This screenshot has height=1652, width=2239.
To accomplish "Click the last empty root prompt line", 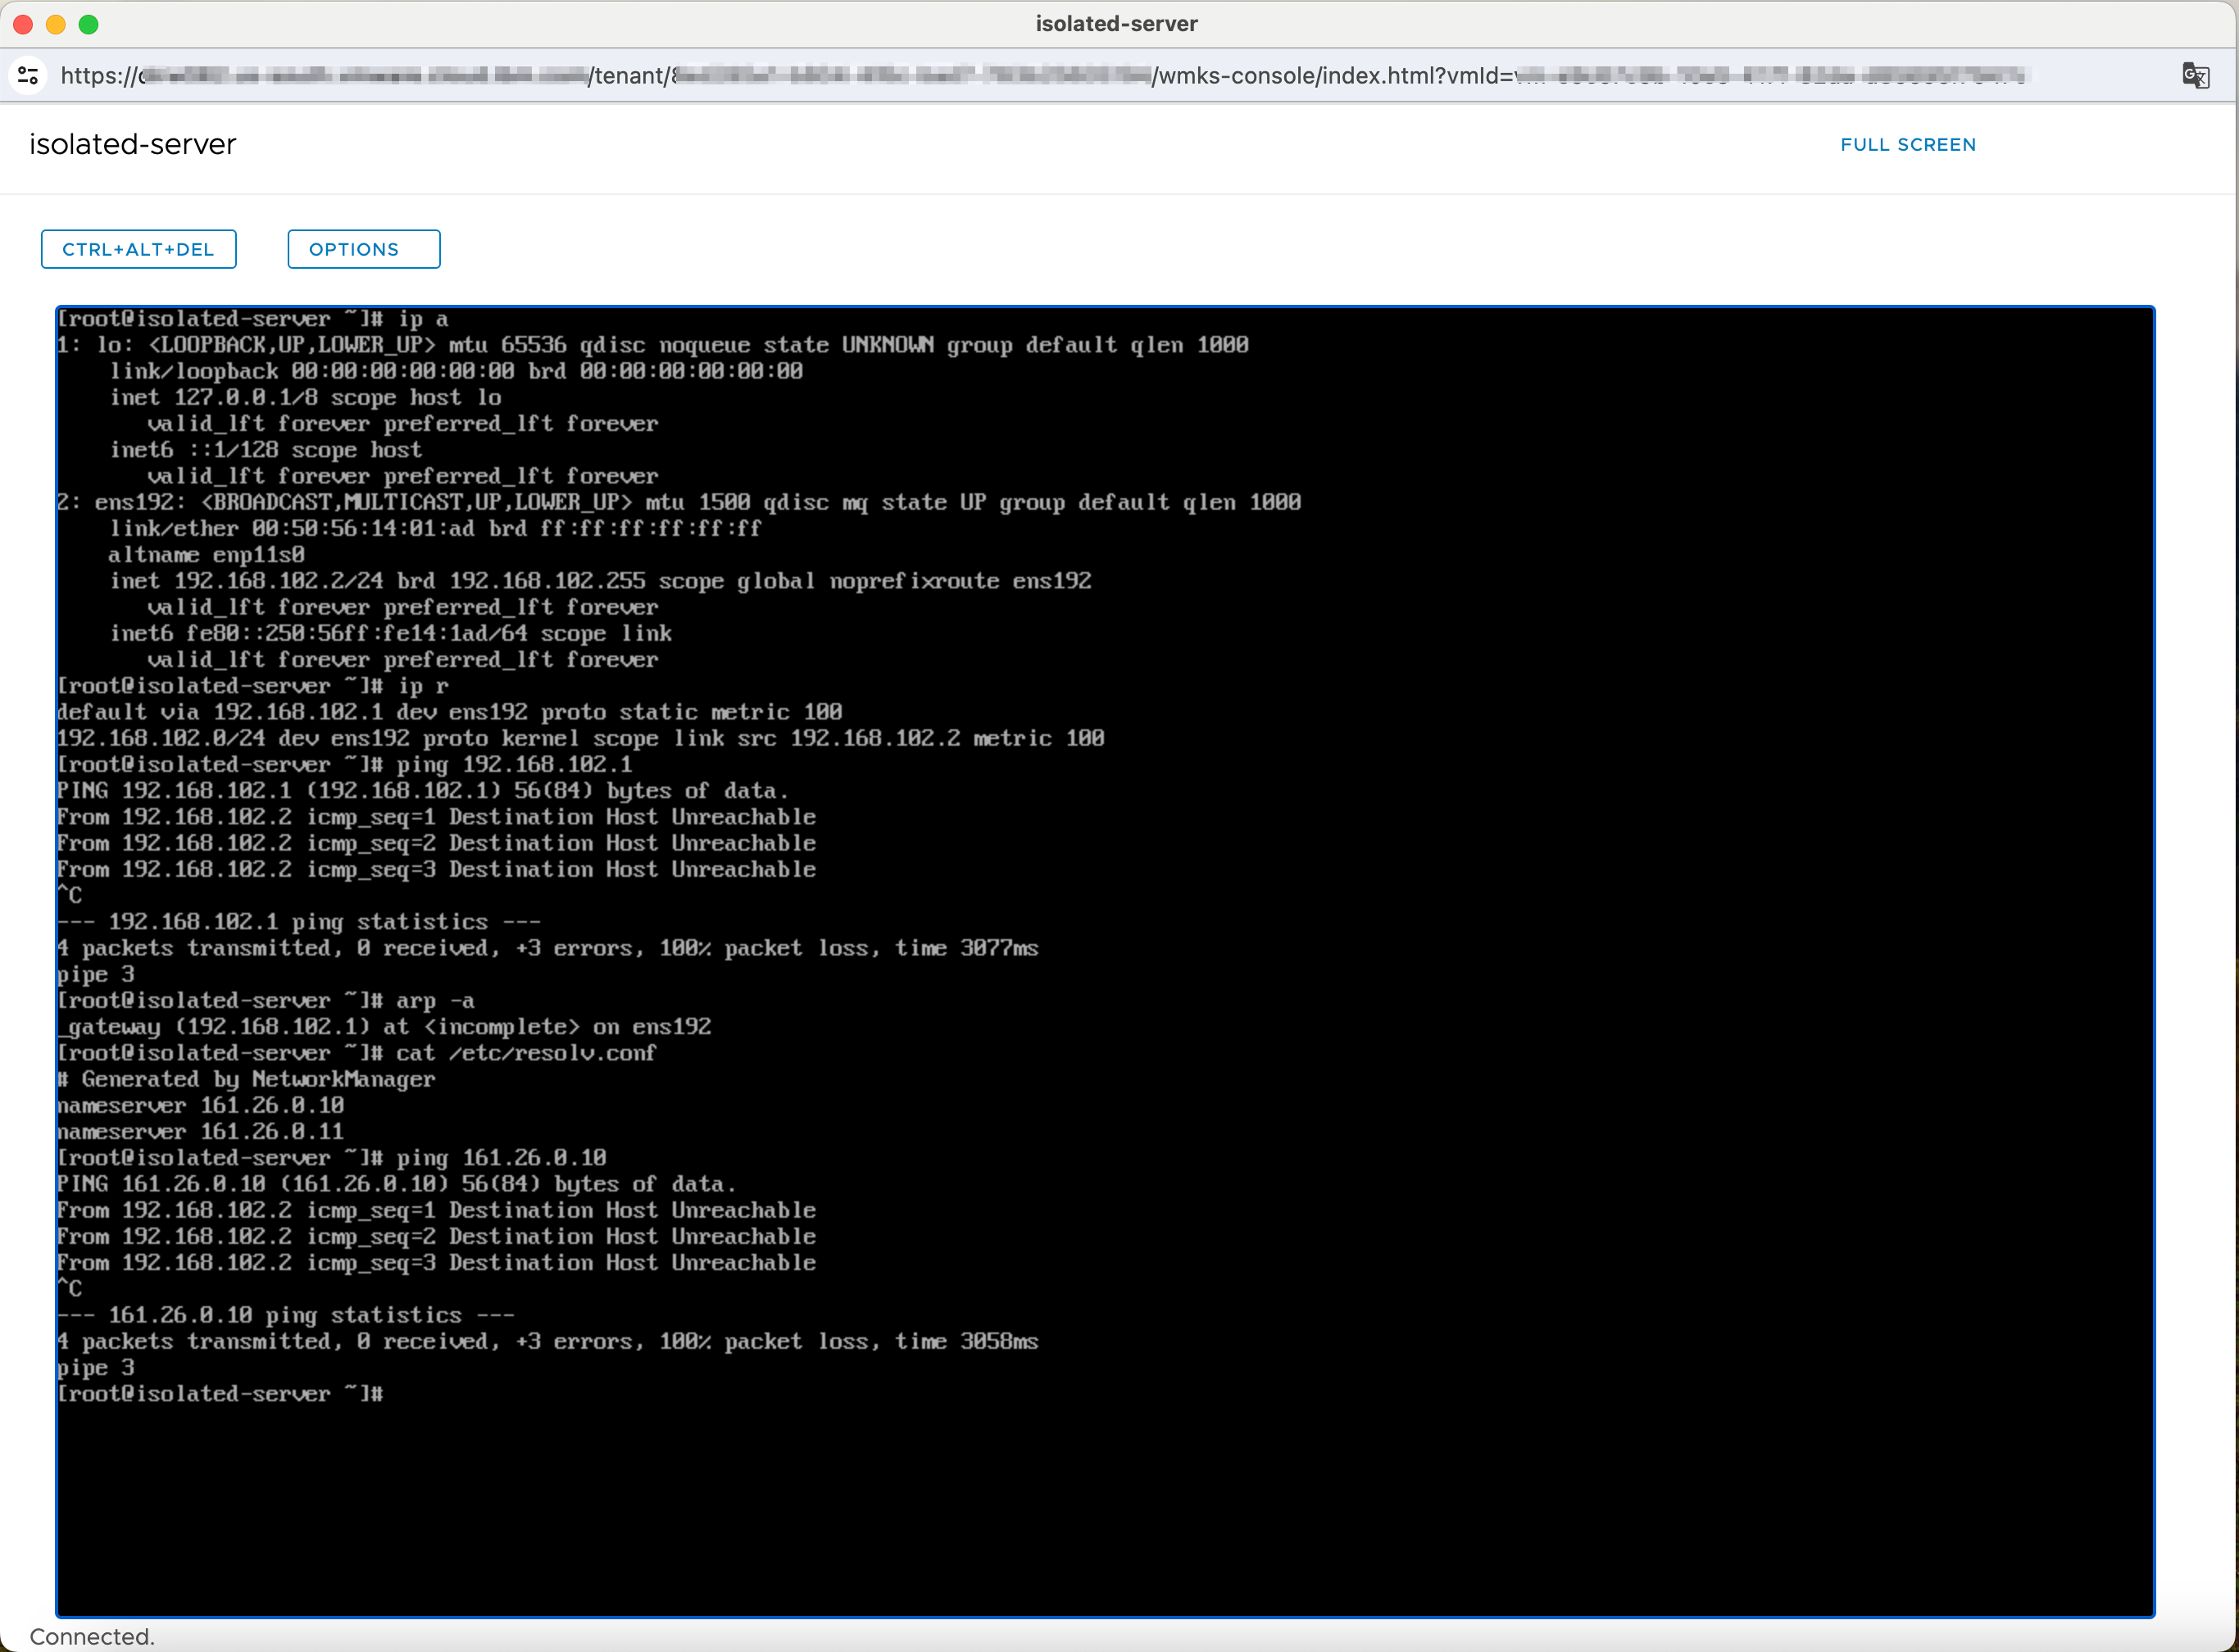I will pyautogui.click(x=220, y=1394).
